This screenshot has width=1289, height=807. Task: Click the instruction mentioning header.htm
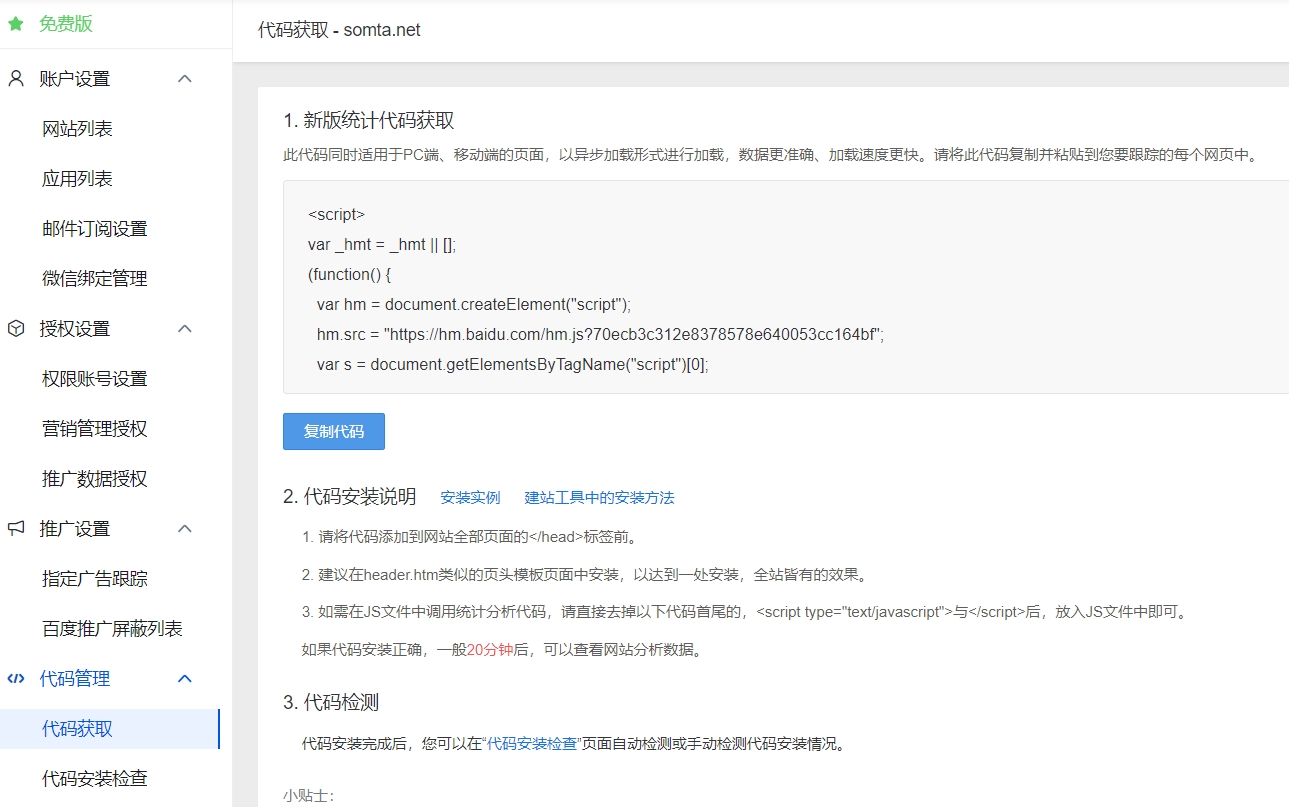point(585,574)
